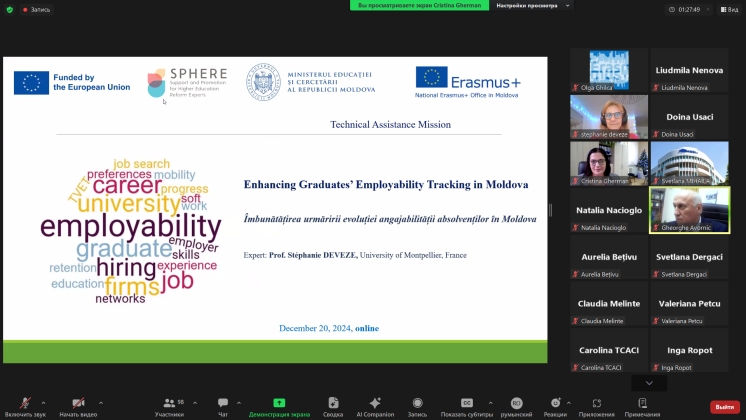Open the Чат chat panel
Screen dimensions: 746x420
pyautogui.click(x=223, y=403)
